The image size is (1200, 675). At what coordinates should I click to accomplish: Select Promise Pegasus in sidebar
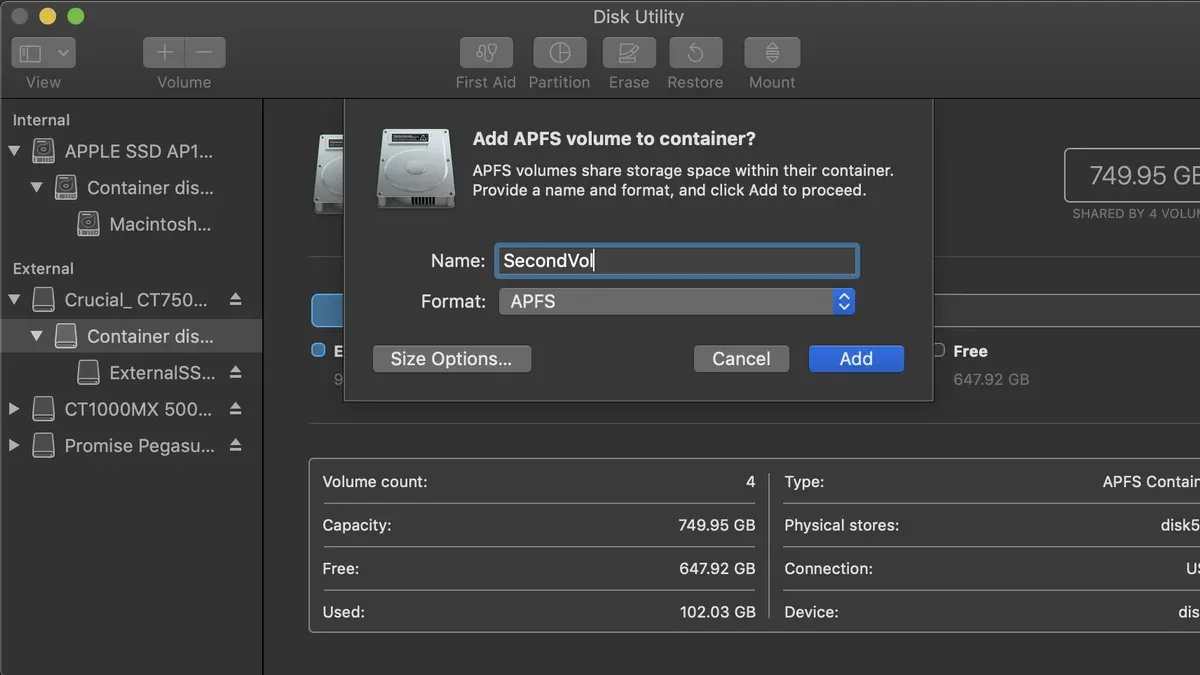(x=140, y=446)
